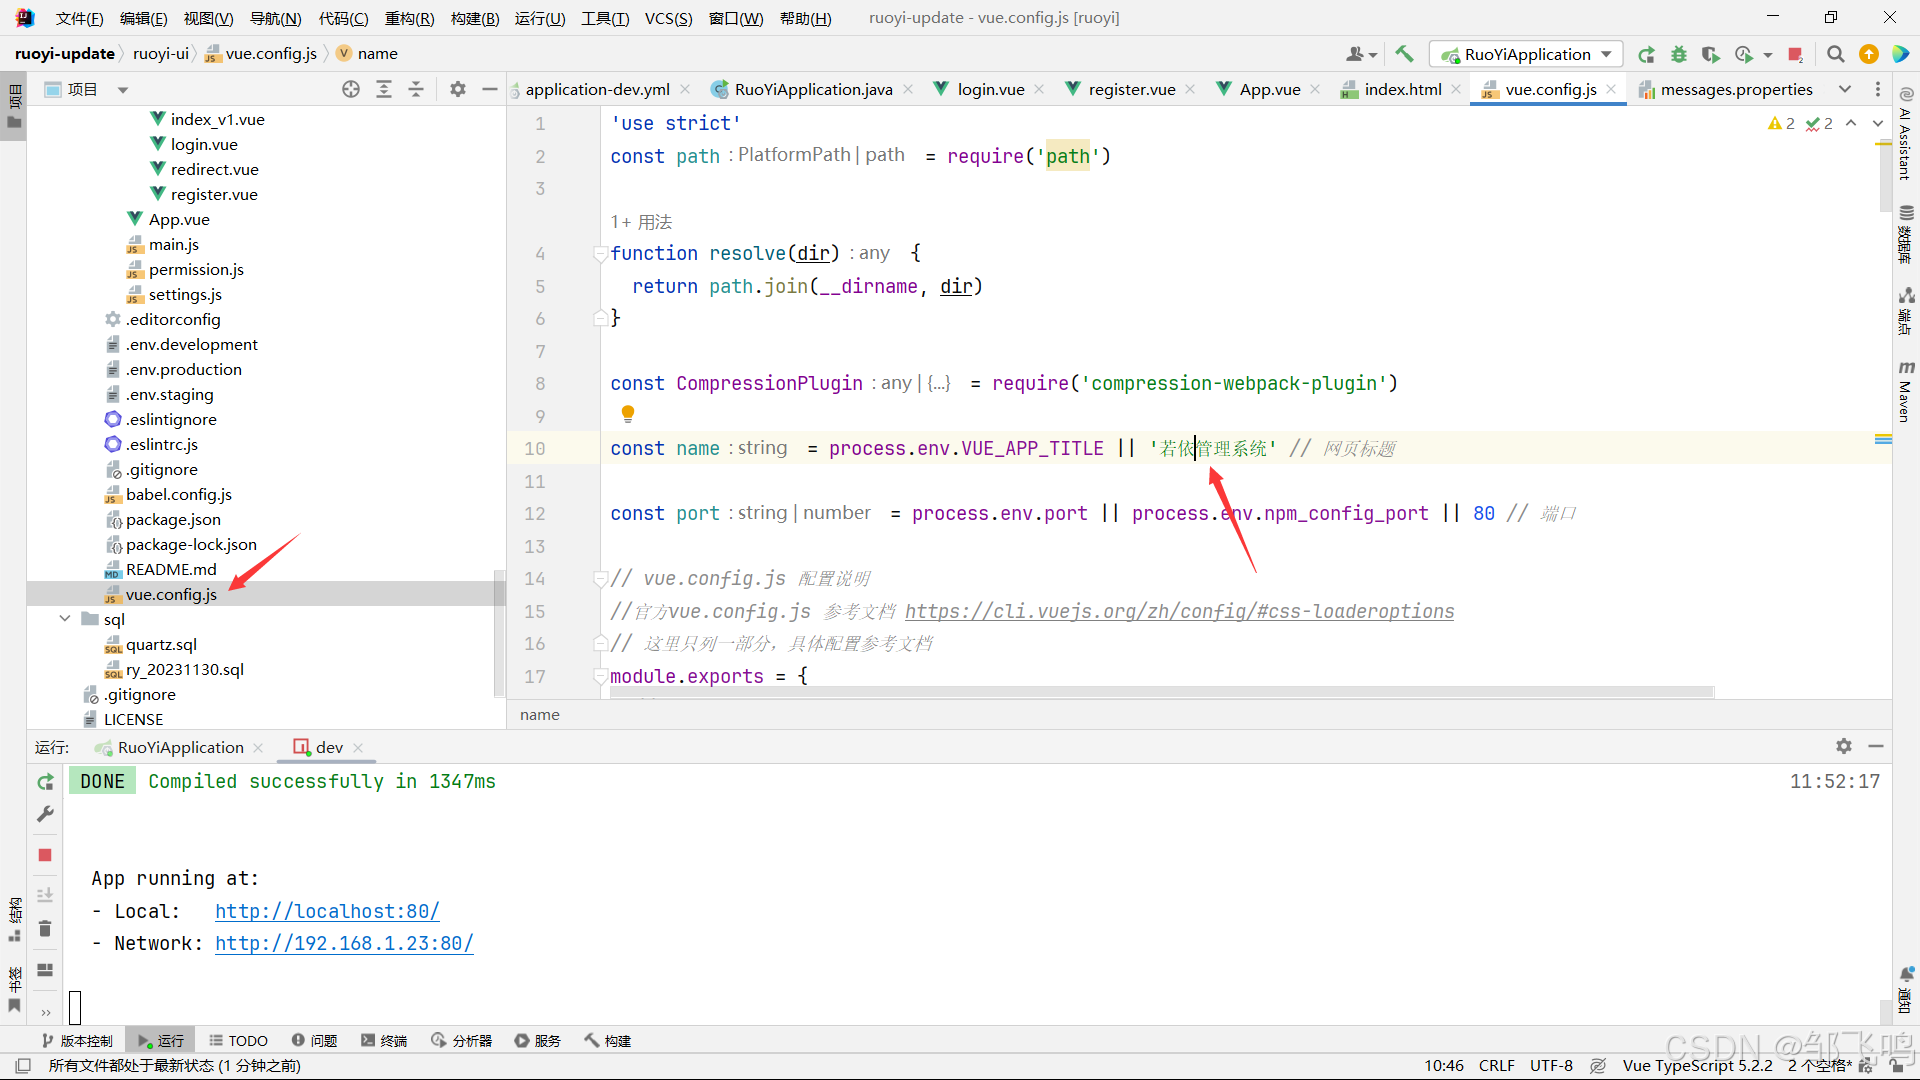Screen dimensions: 1920x1080
Task: Open RuoYiApplication run configuration dropdown
Action: (x=1526, y=54)
